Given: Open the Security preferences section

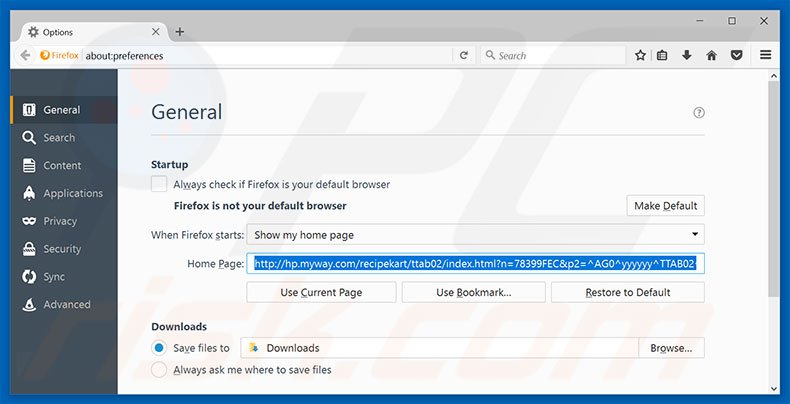Looking at the screenshot, I should coord(63,249).
